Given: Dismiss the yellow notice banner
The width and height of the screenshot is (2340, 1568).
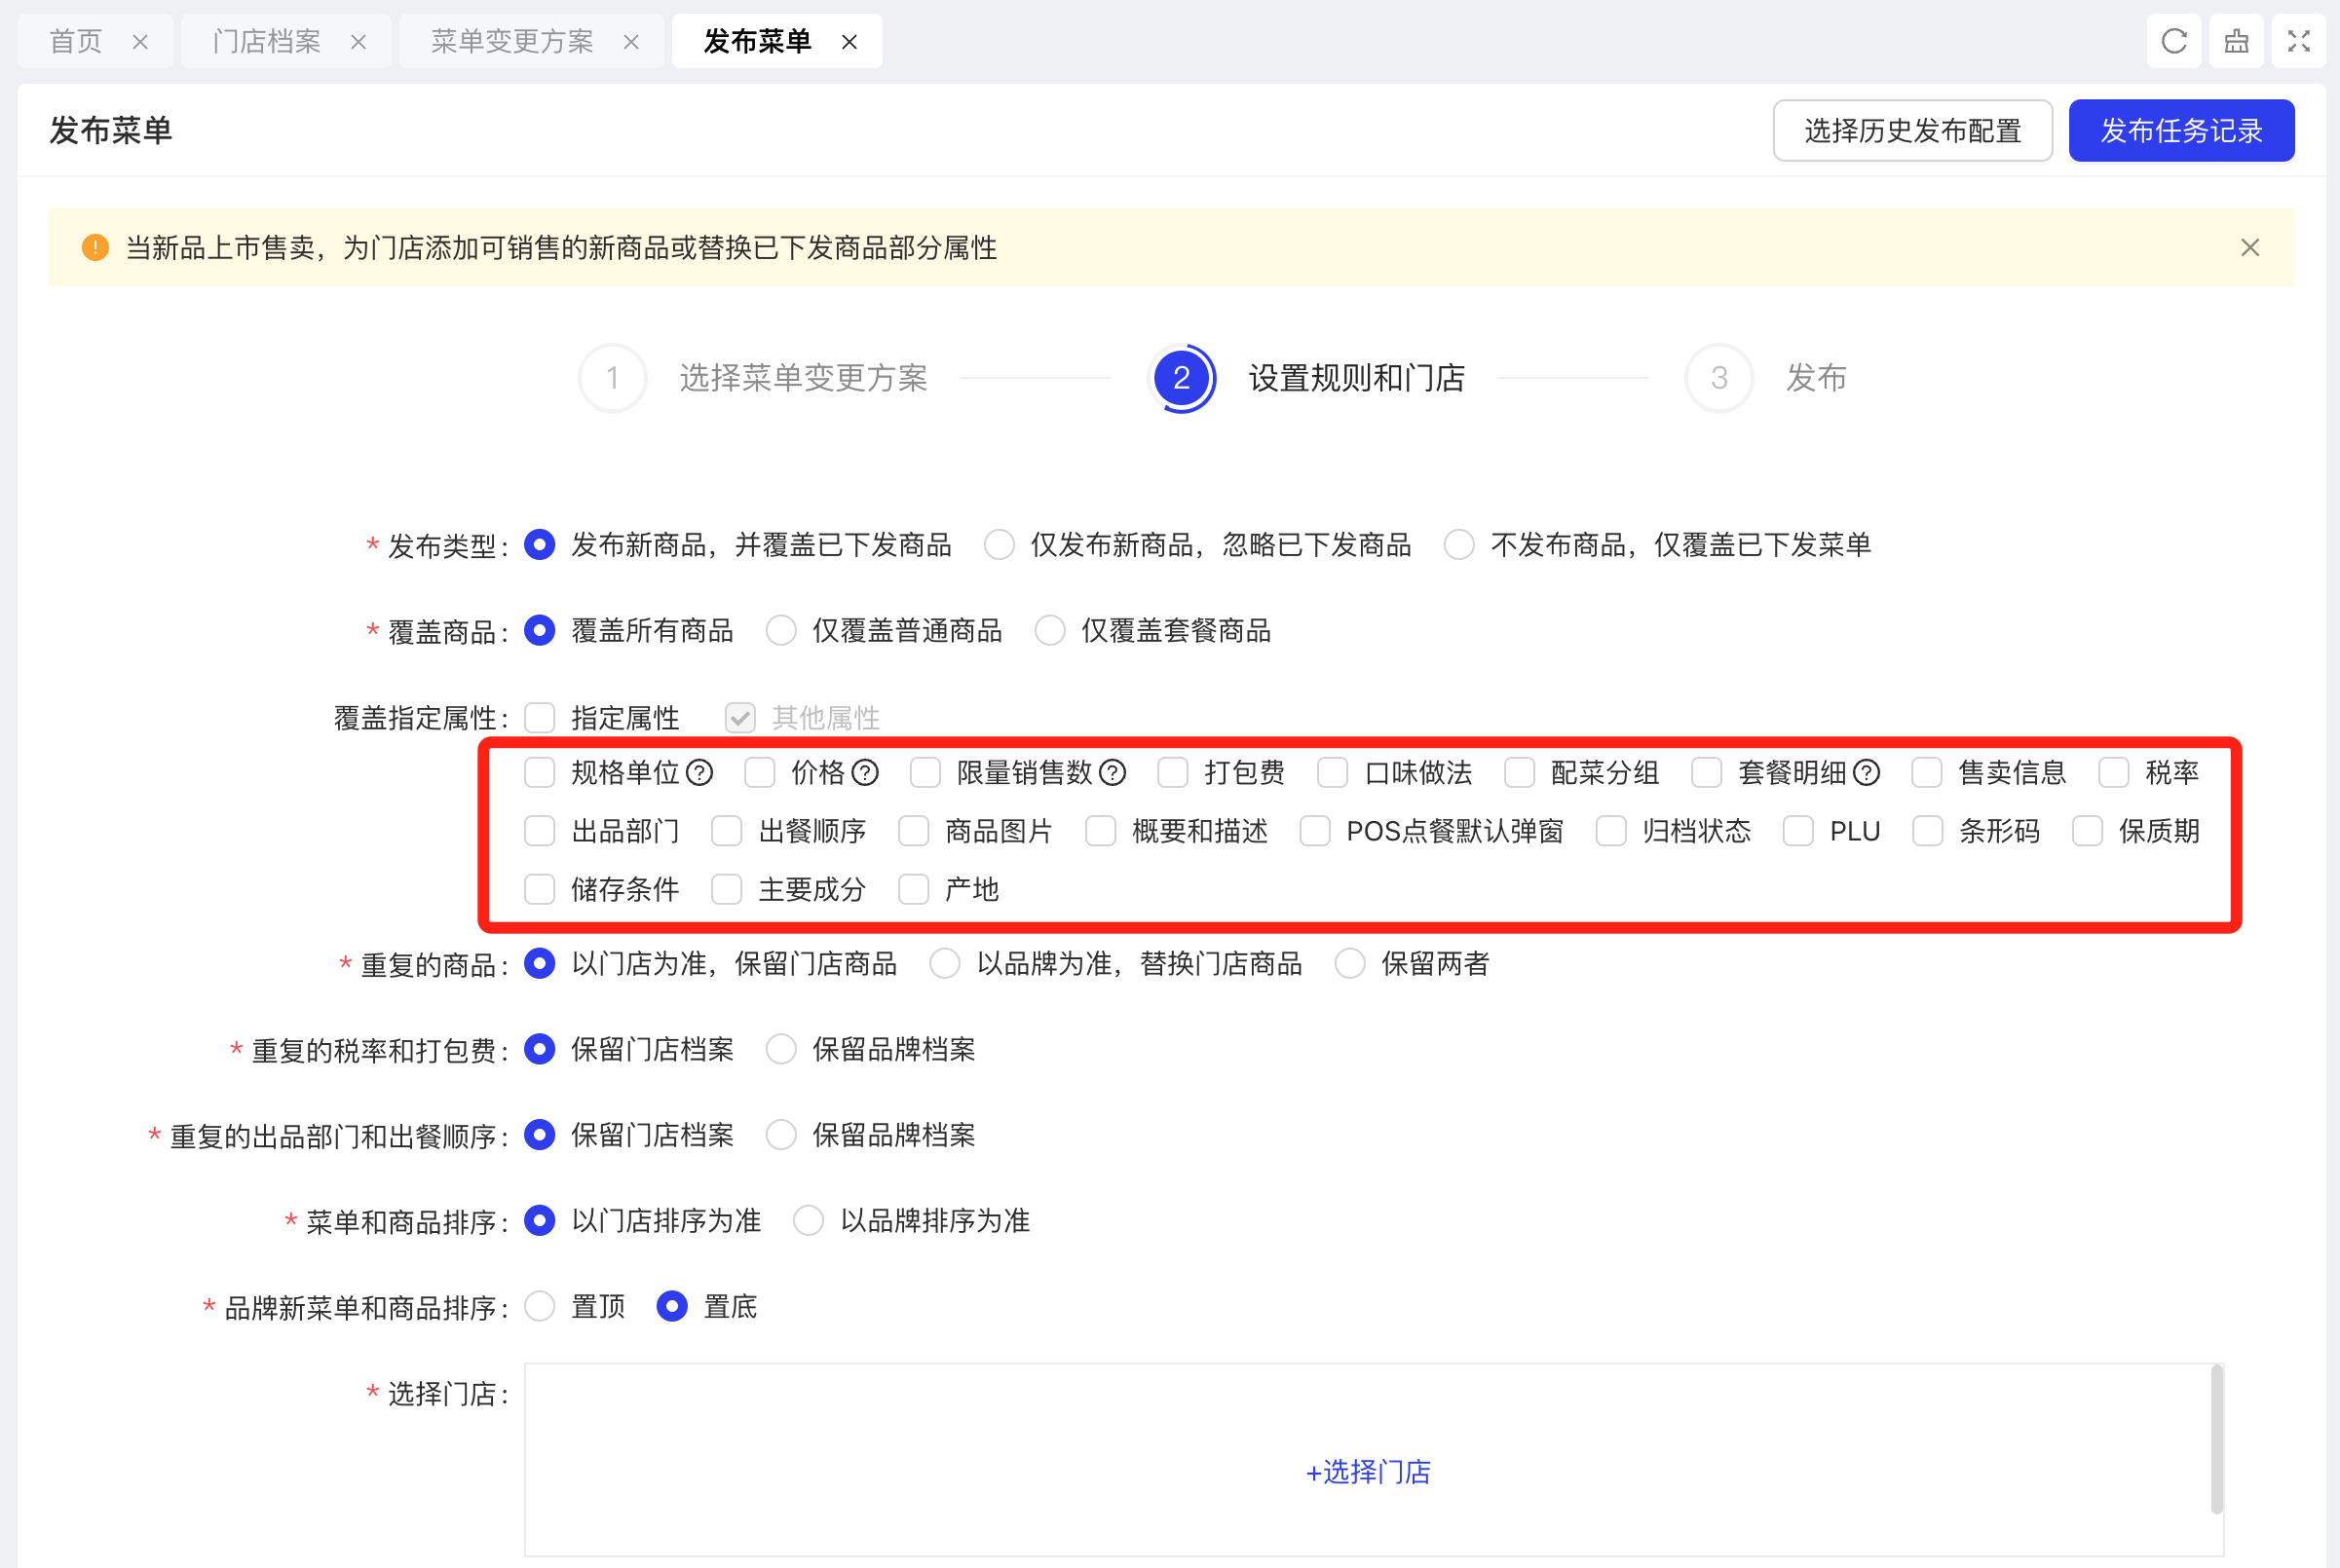Looking at the screenshot, I should point(2249,247).
